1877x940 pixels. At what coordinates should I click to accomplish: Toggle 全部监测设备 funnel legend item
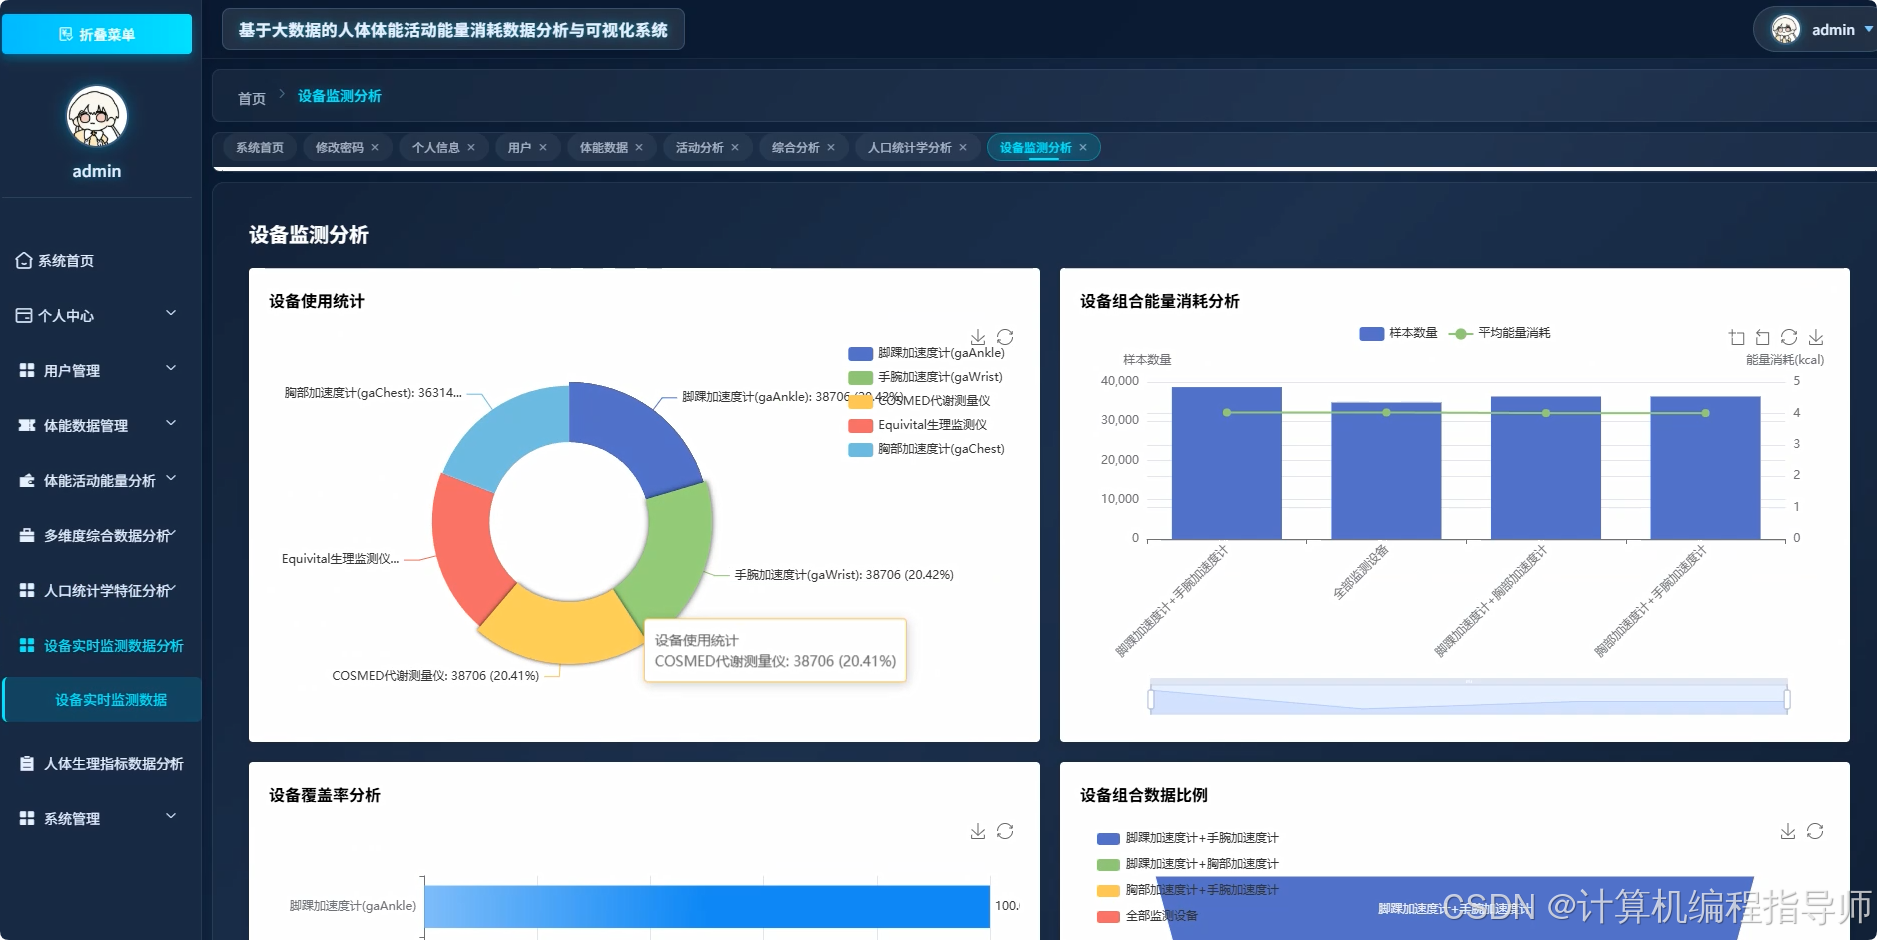(1147, 916)
